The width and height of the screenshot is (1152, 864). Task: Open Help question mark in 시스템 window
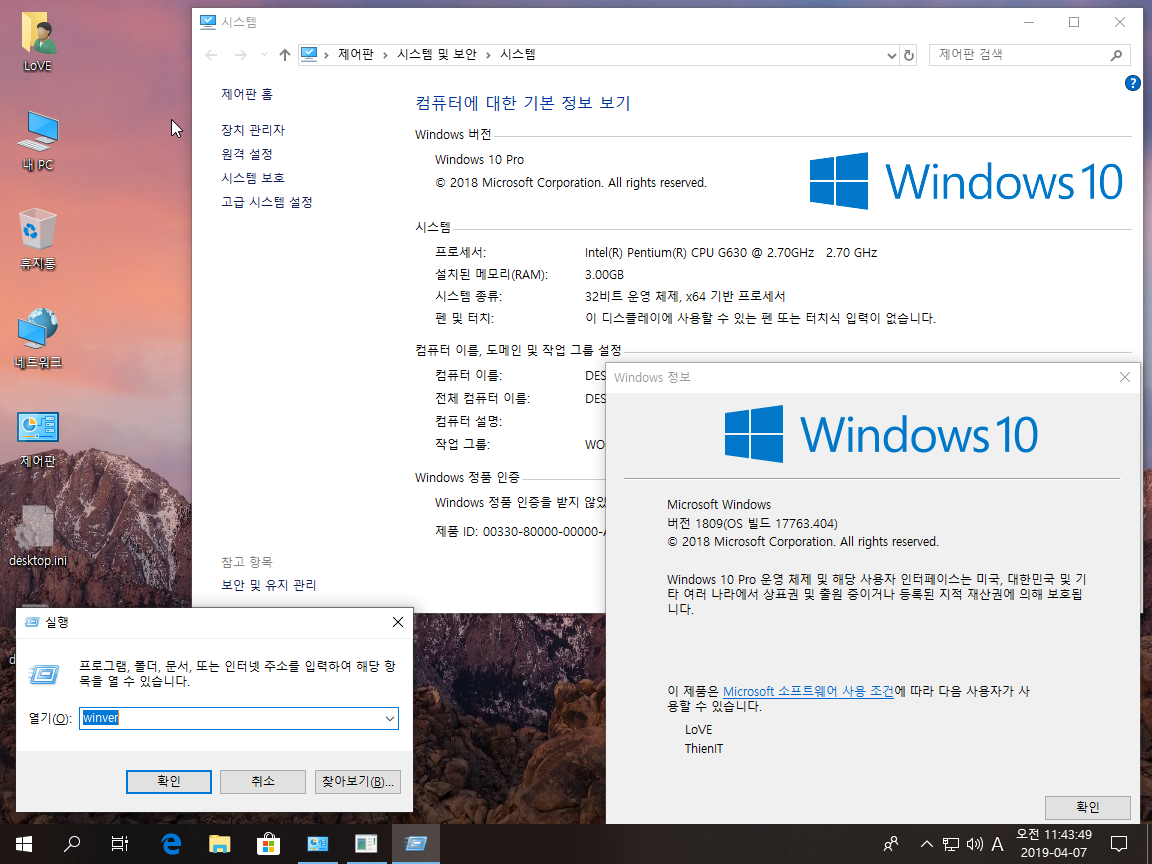(1132, 84)
